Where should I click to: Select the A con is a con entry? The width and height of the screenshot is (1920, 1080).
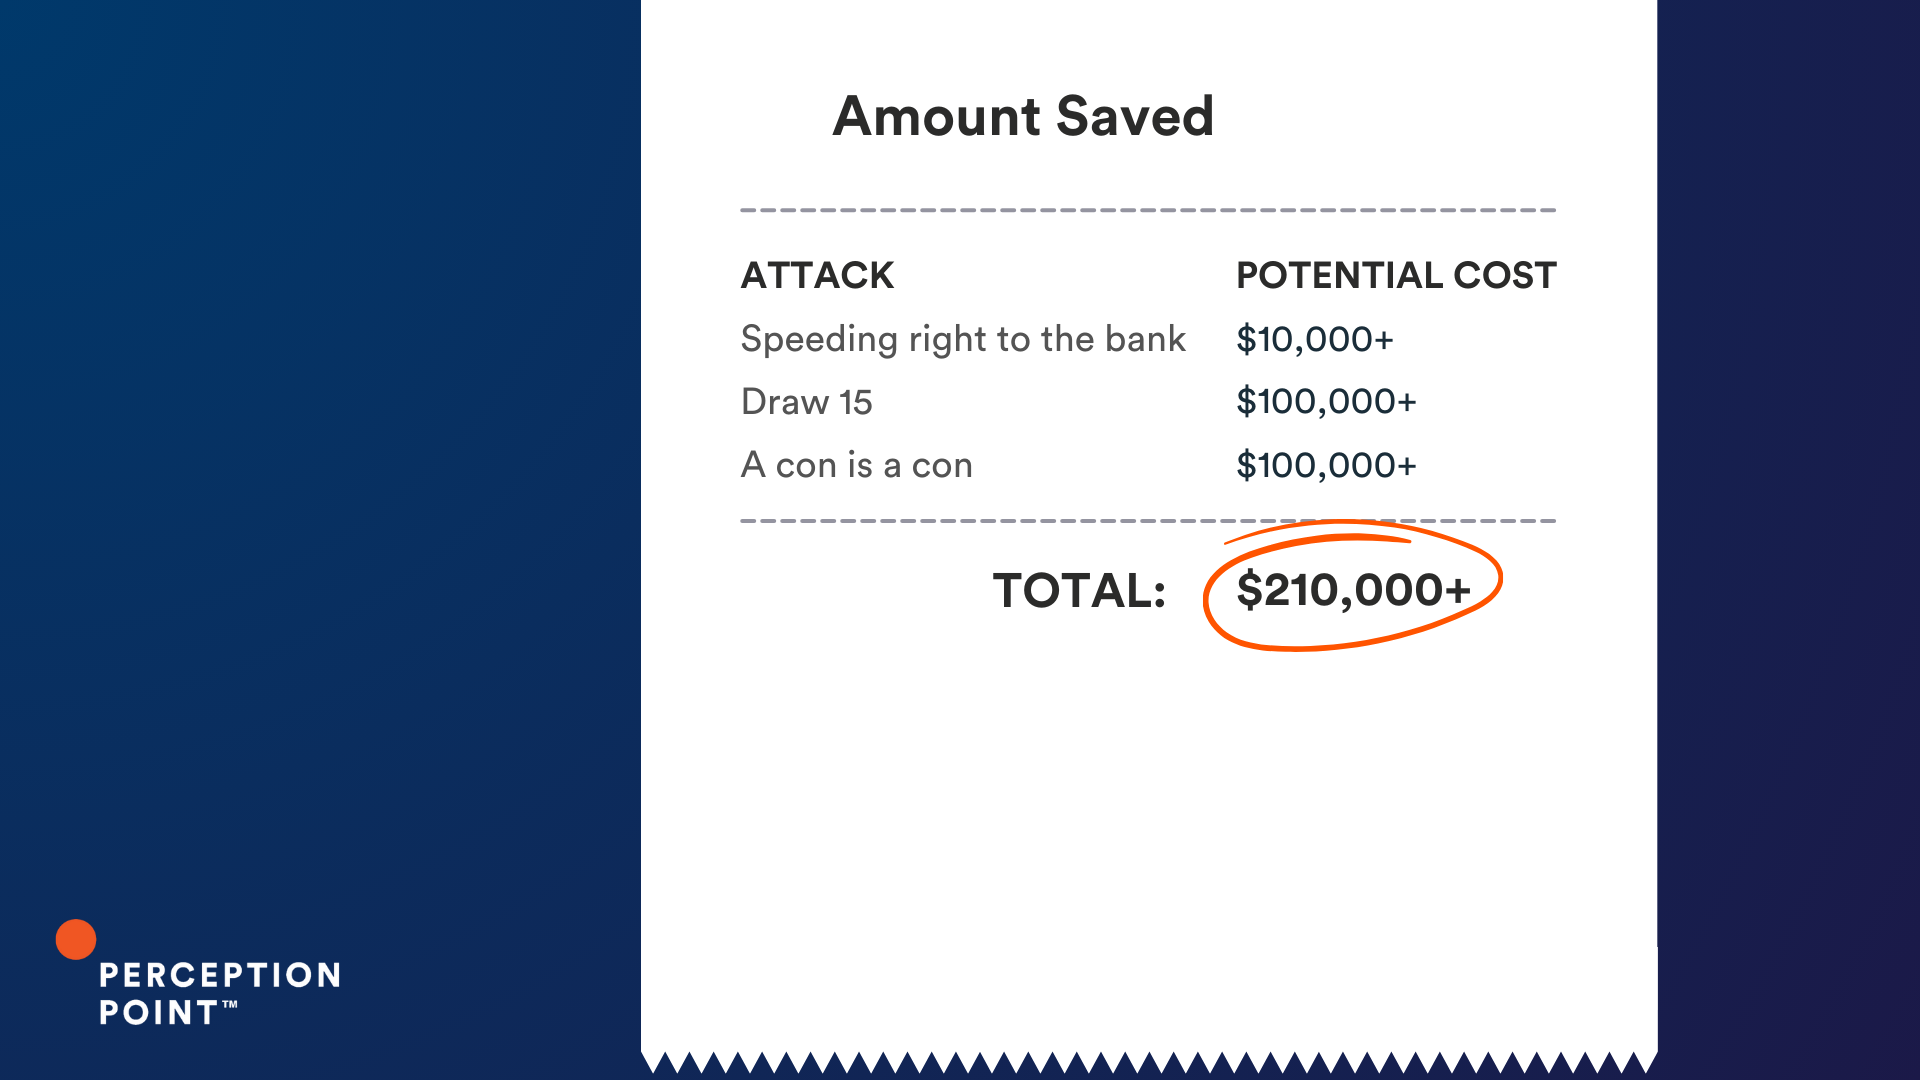[x=857, y=465]
